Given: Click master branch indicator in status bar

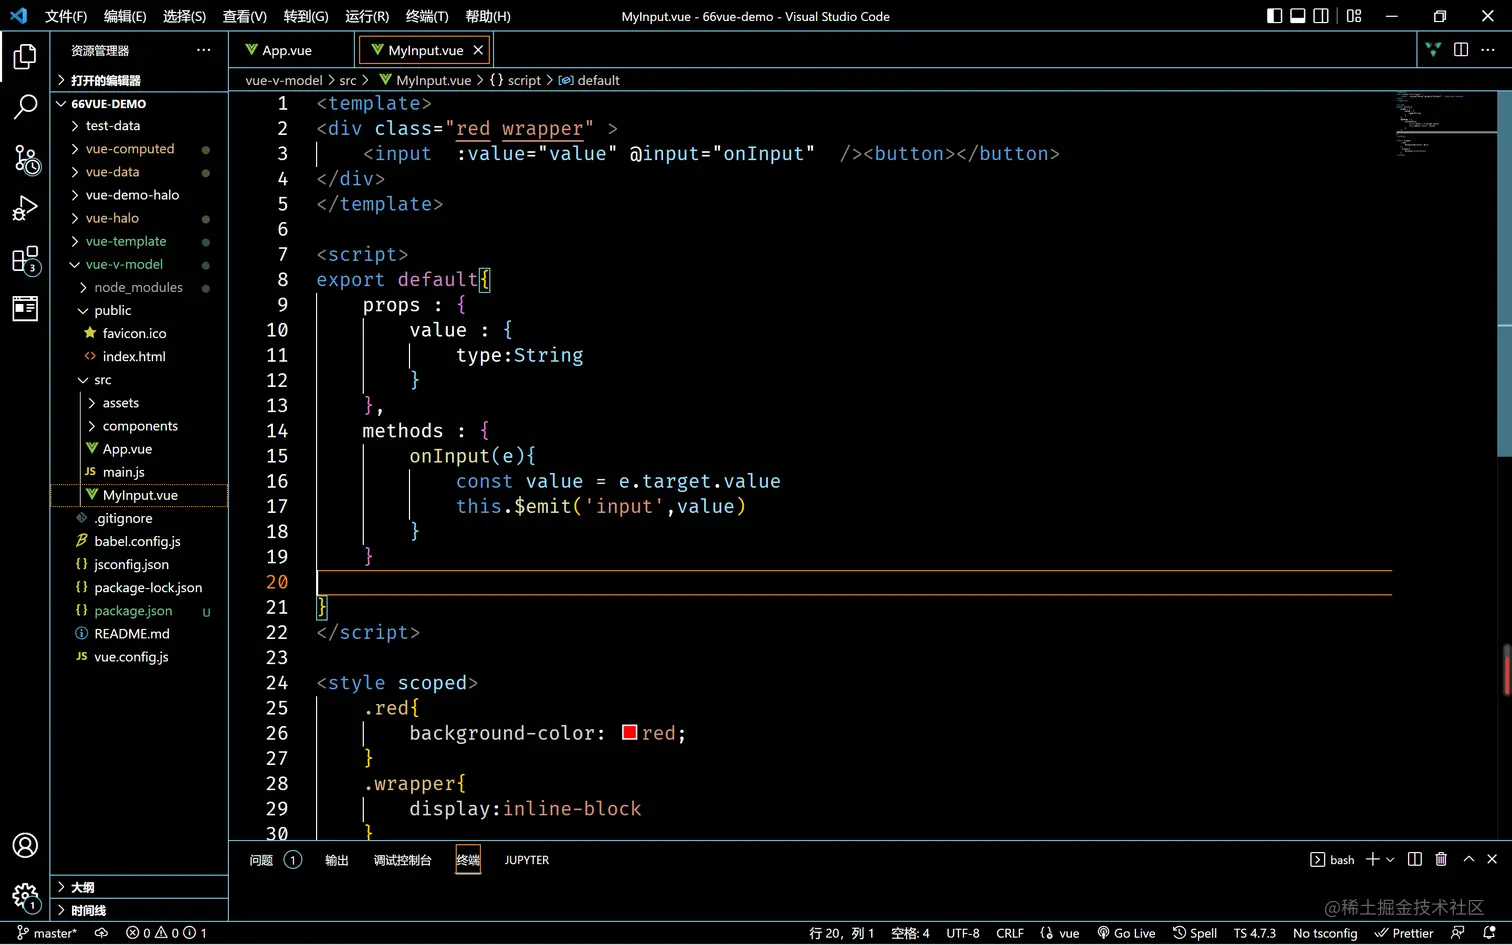Looking at the screenshot, I should [47, 933].
